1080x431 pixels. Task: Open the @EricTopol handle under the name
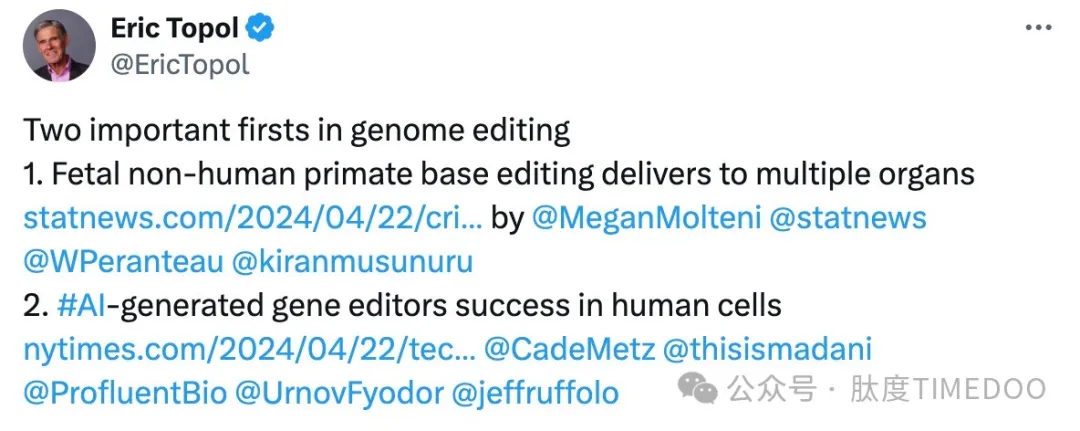[x=180, y=64]
